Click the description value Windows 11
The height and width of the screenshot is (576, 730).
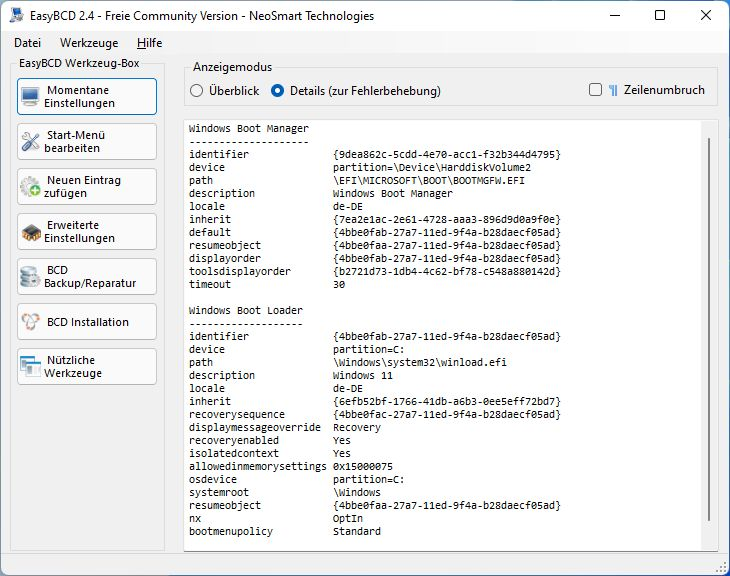(x=363, y=375)
